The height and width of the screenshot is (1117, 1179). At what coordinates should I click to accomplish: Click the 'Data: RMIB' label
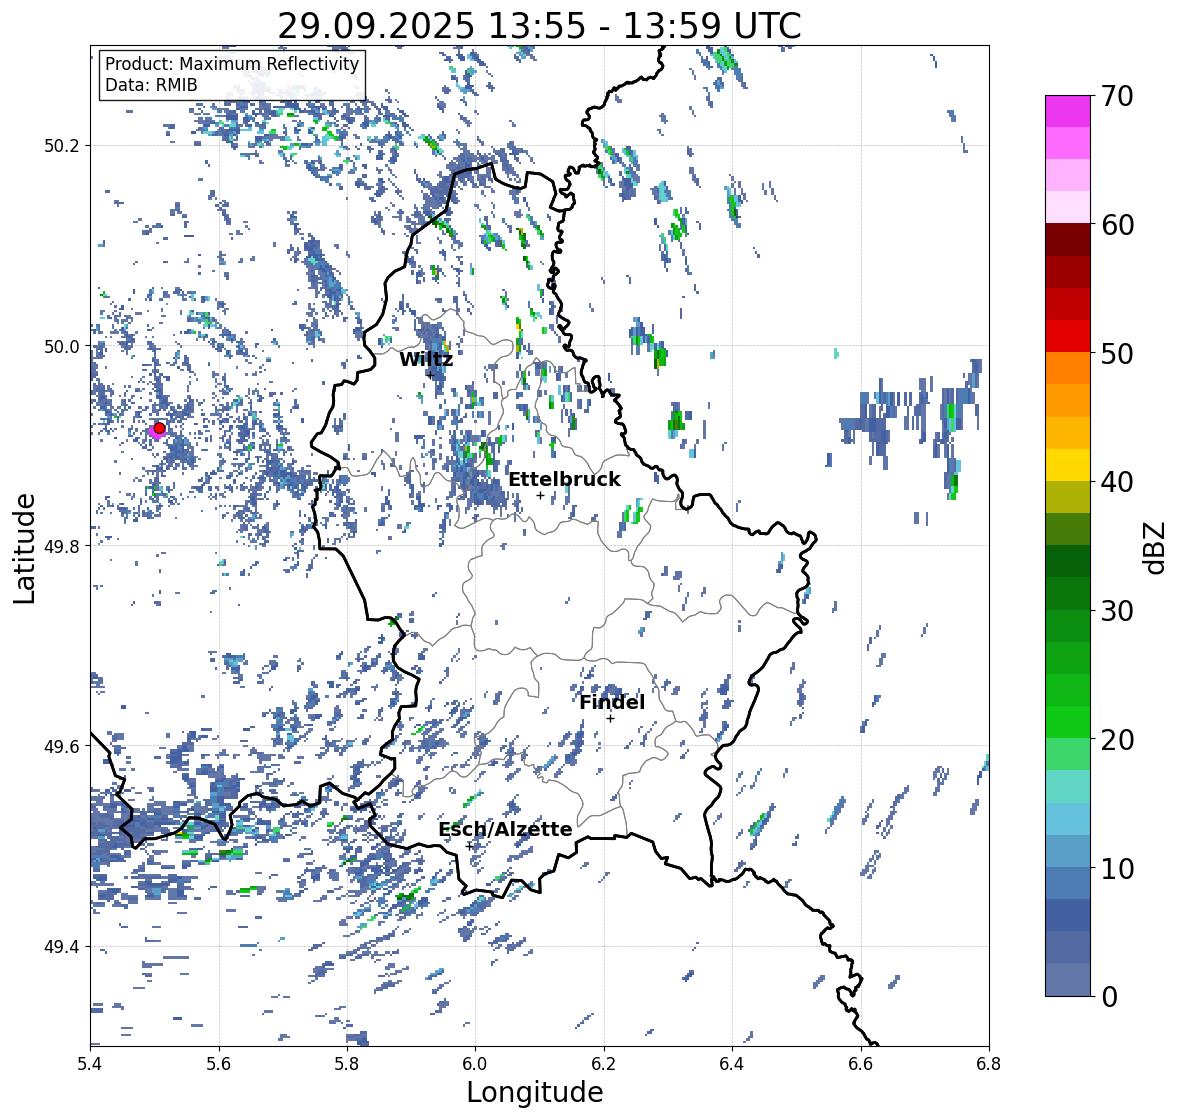(151, 85)
